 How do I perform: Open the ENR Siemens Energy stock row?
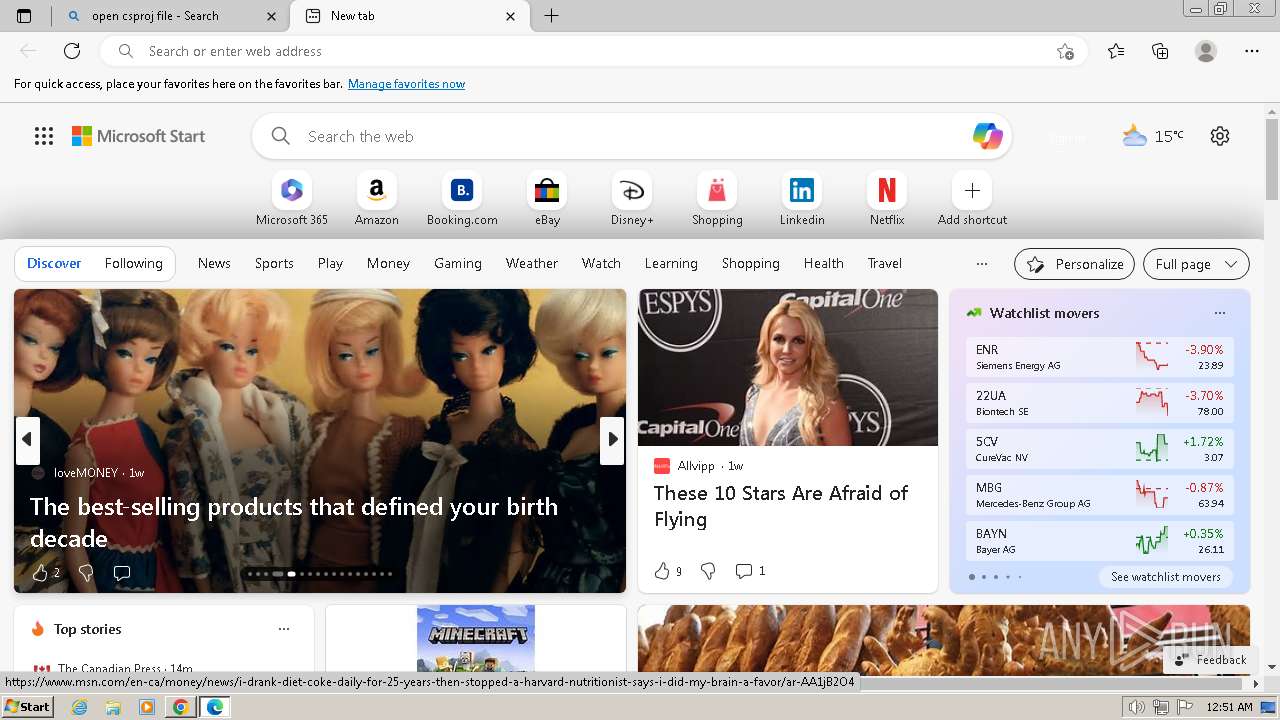1099,357
